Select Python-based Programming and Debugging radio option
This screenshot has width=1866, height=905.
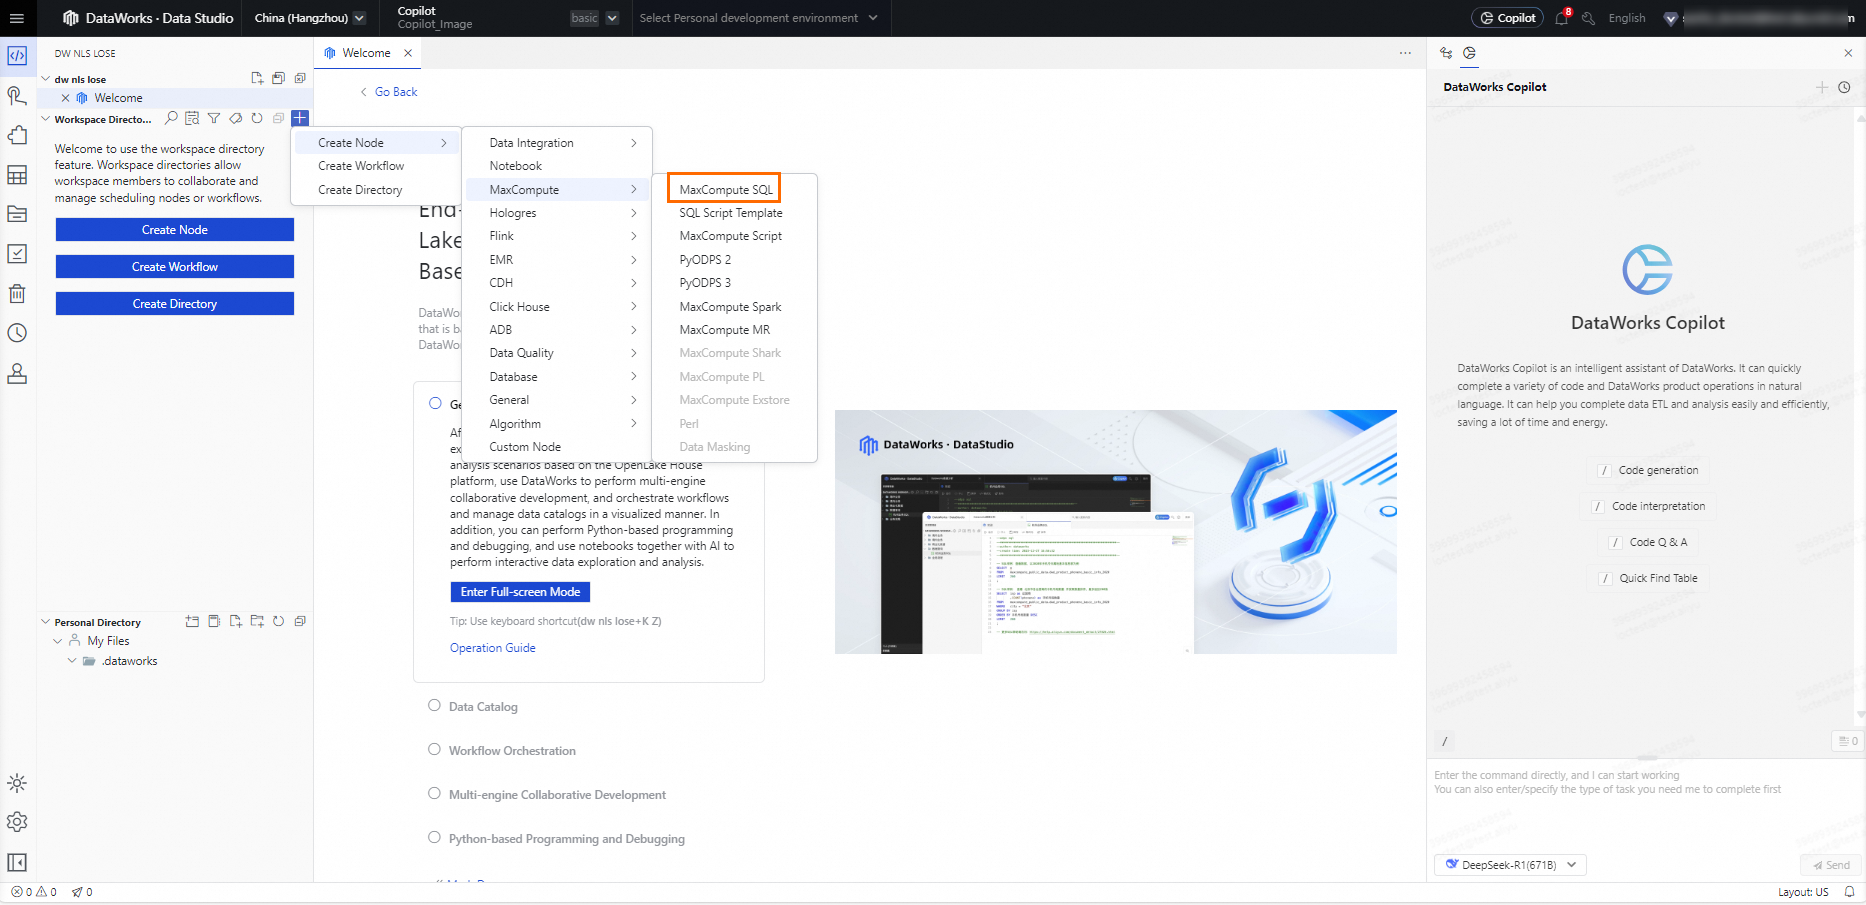tap(434, 837)
